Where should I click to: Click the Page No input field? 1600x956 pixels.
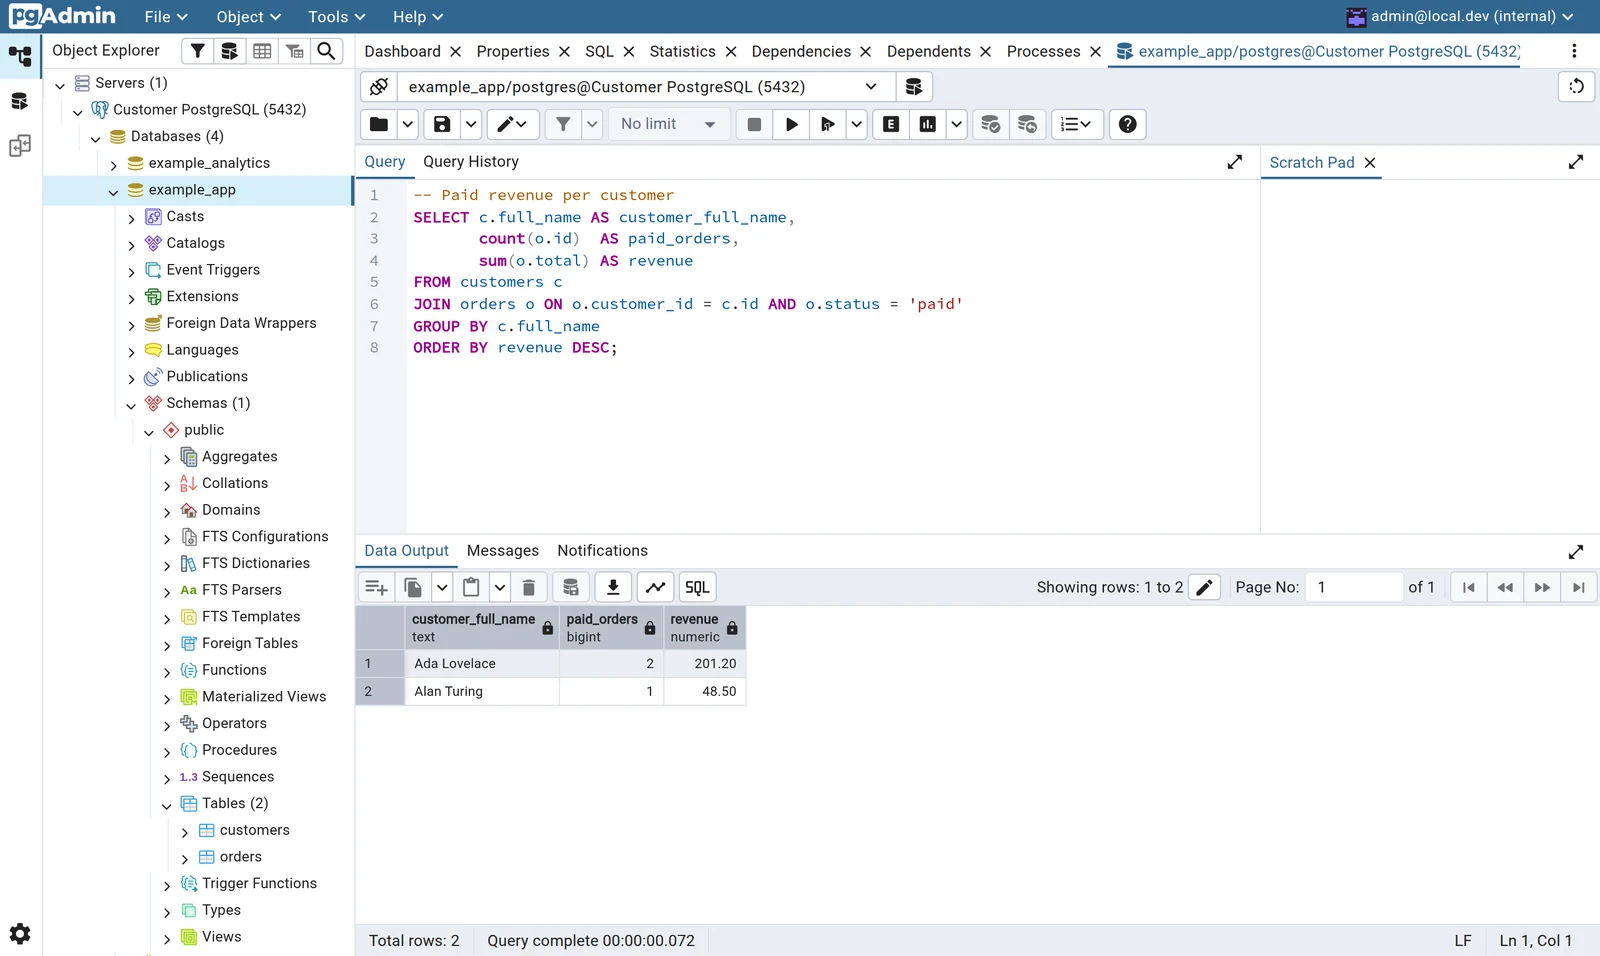[1353, 587]
